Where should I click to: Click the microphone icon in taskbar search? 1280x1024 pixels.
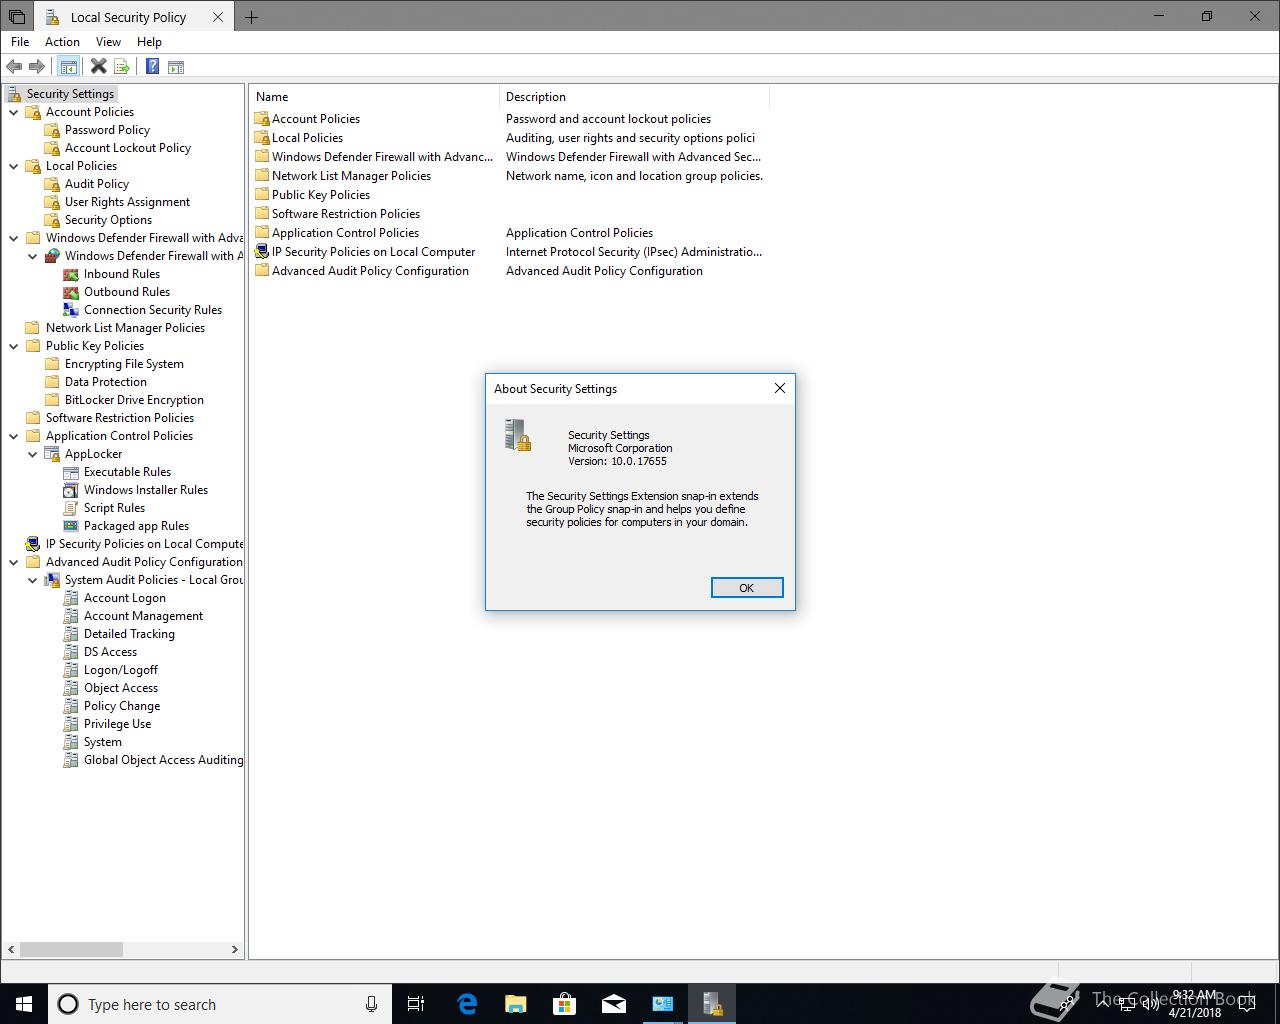pyautogui.click(x=371, y=1004)
